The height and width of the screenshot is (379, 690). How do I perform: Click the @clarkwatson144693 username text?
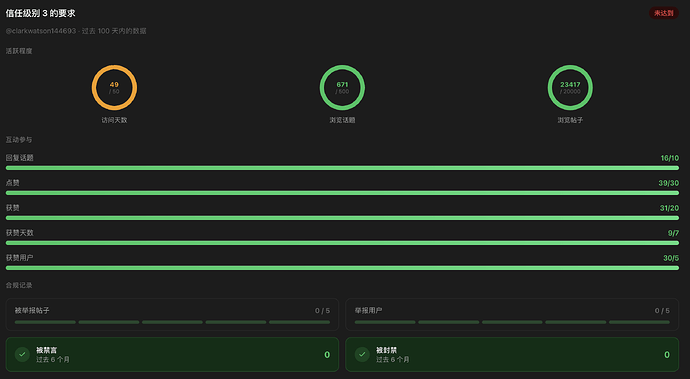(x=41, y=31)
